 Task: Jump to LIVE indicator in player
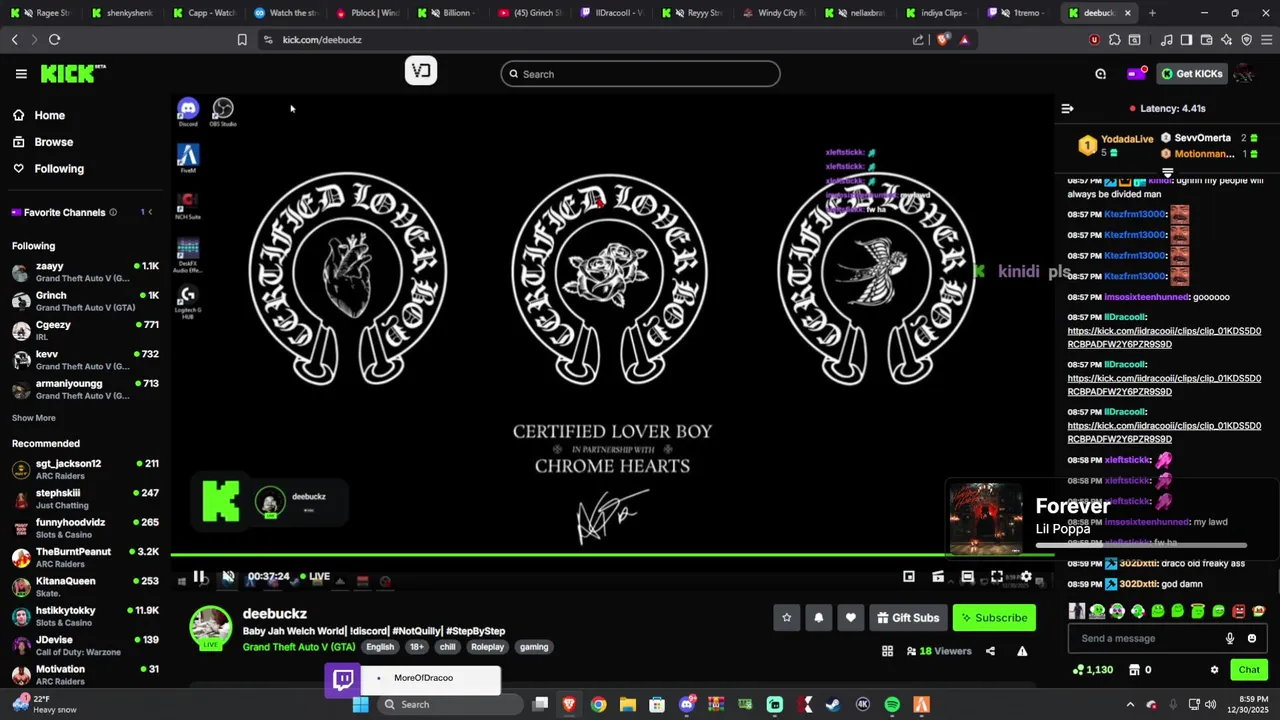click(x=314, y=577)
